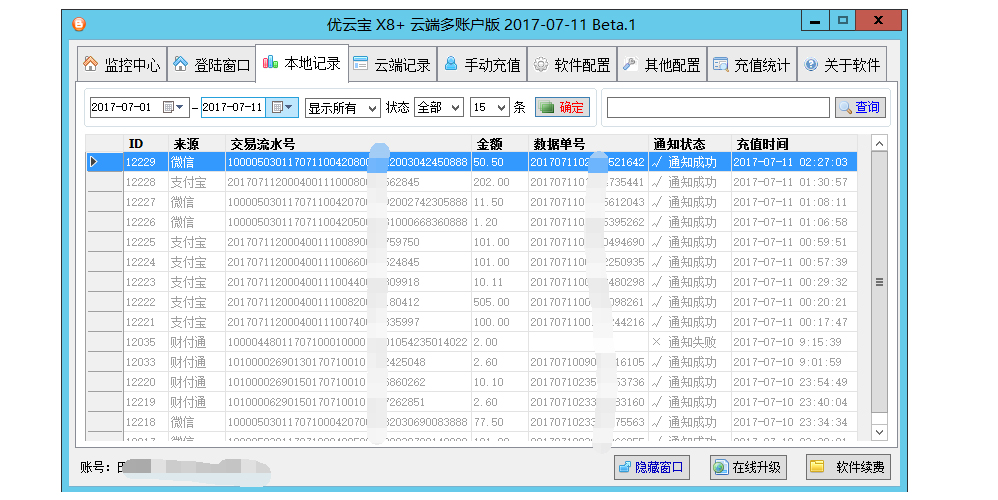Click the 隐藏窗口 button

click(x=651, y=467)
